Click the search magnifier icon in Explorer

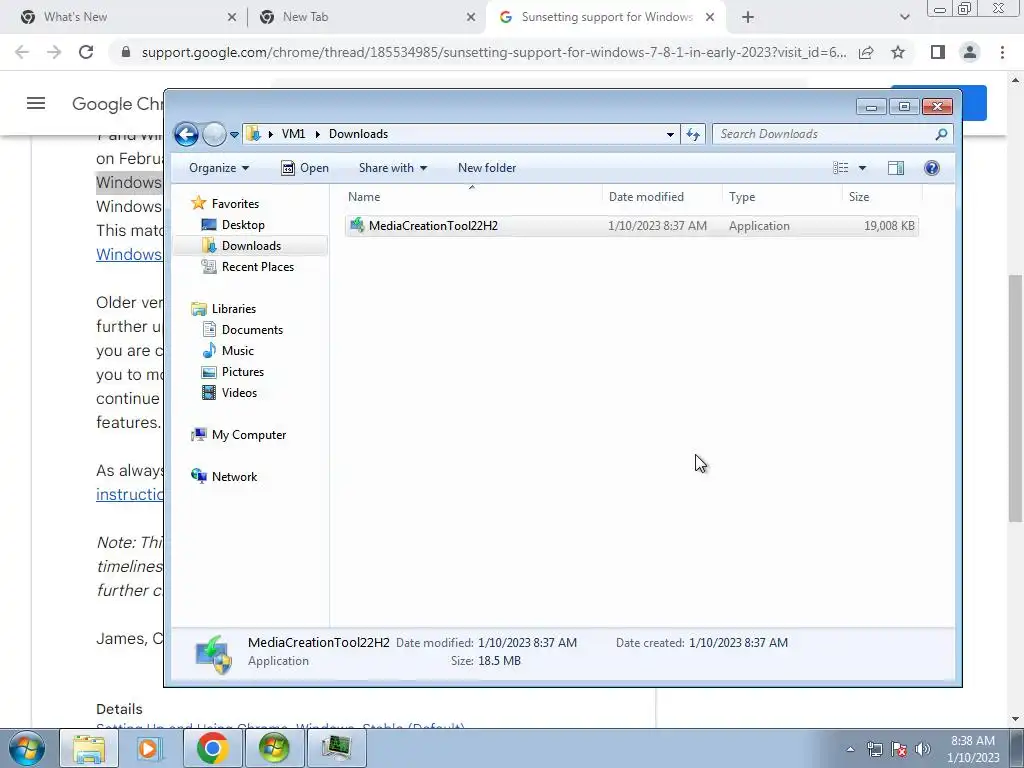pos(941,134)
